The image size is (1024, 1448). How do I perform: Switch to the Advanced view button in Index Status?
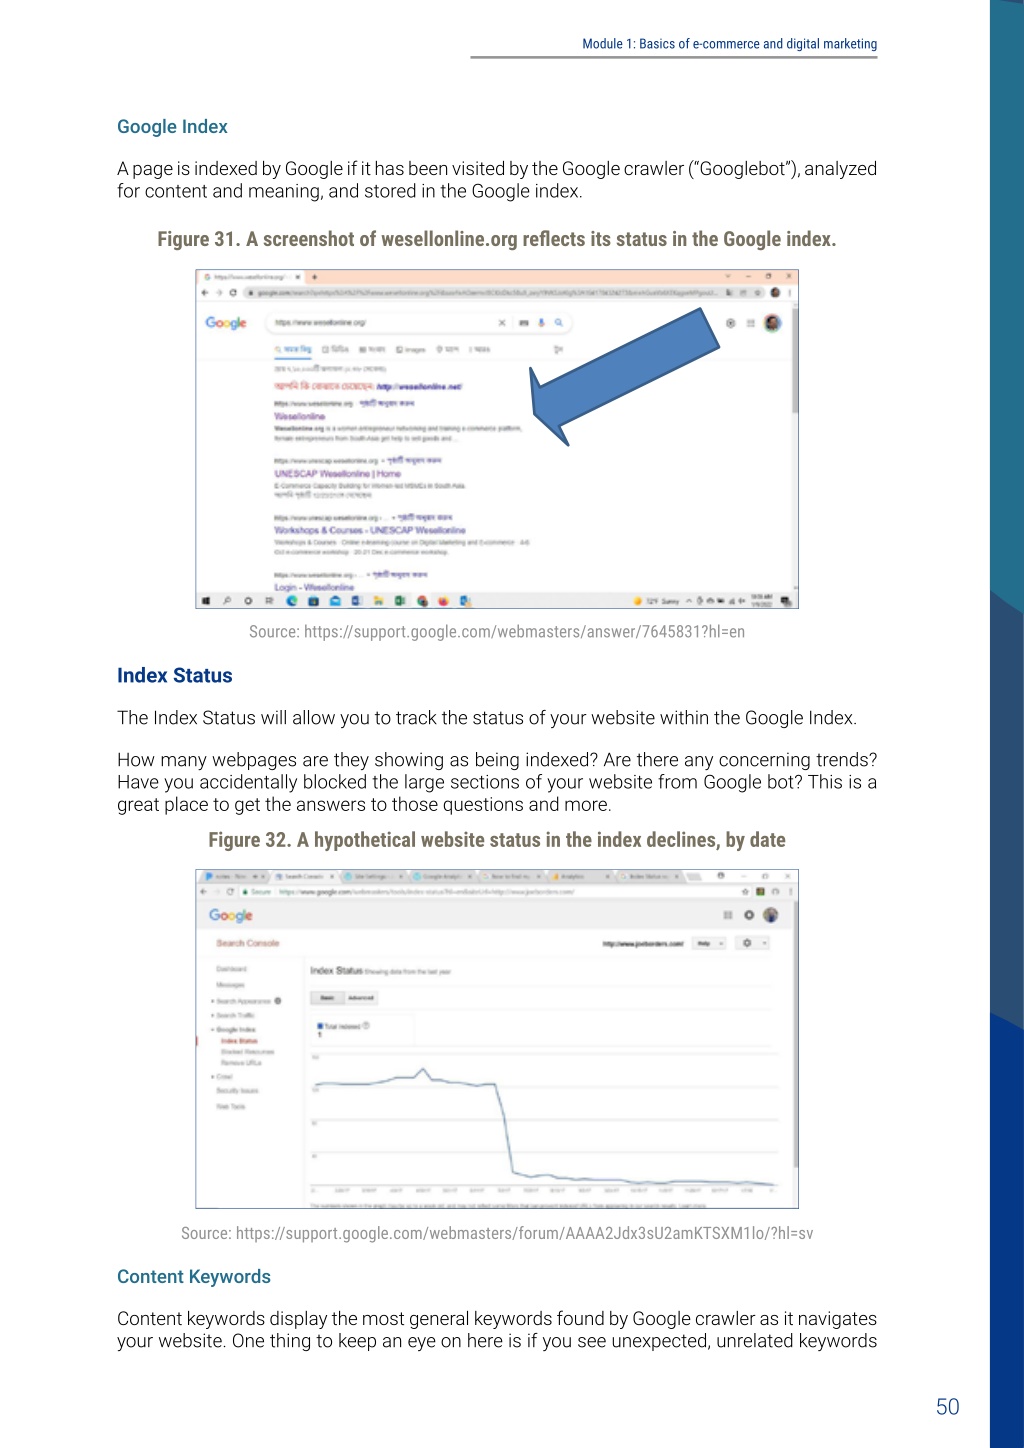pos(361,998)
